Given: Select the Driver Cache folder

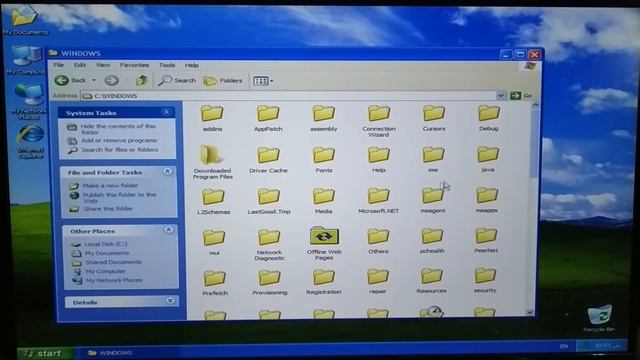Looking at the screenshot, I should (268, 160).
